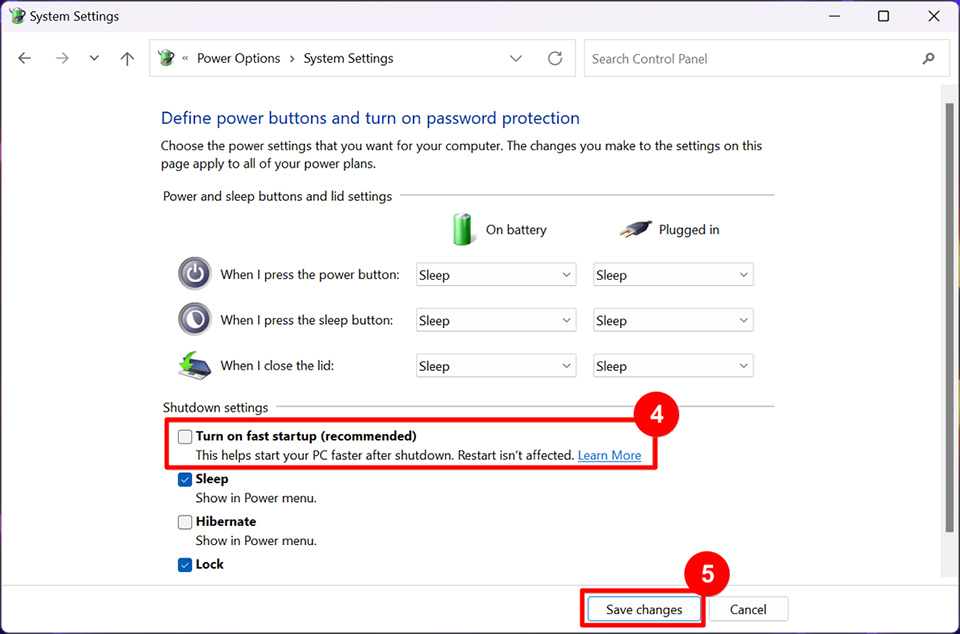Open sleep button Plugged in dropdown

(673, 320)
